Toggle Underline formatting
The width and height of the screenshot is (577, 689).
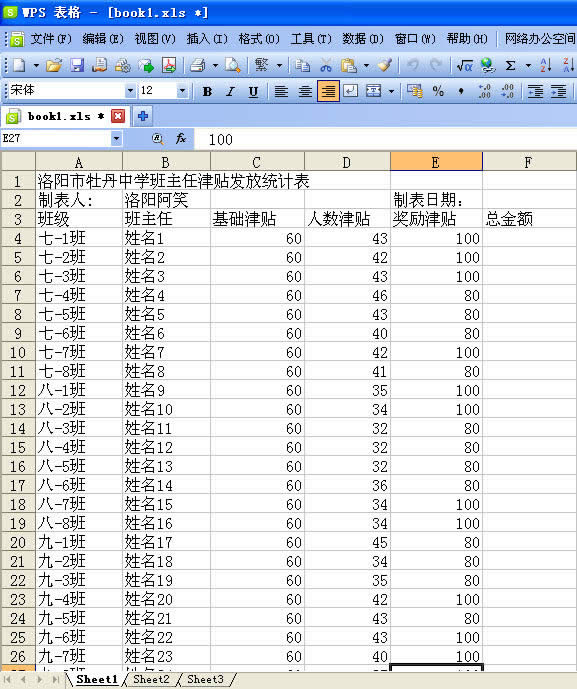point(253,91)
